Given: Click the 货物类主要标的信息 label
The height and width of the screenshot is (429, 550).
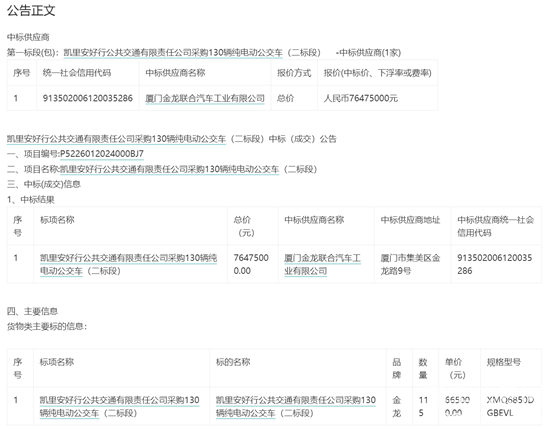Looking at the screenshot, I should point(46,327).
